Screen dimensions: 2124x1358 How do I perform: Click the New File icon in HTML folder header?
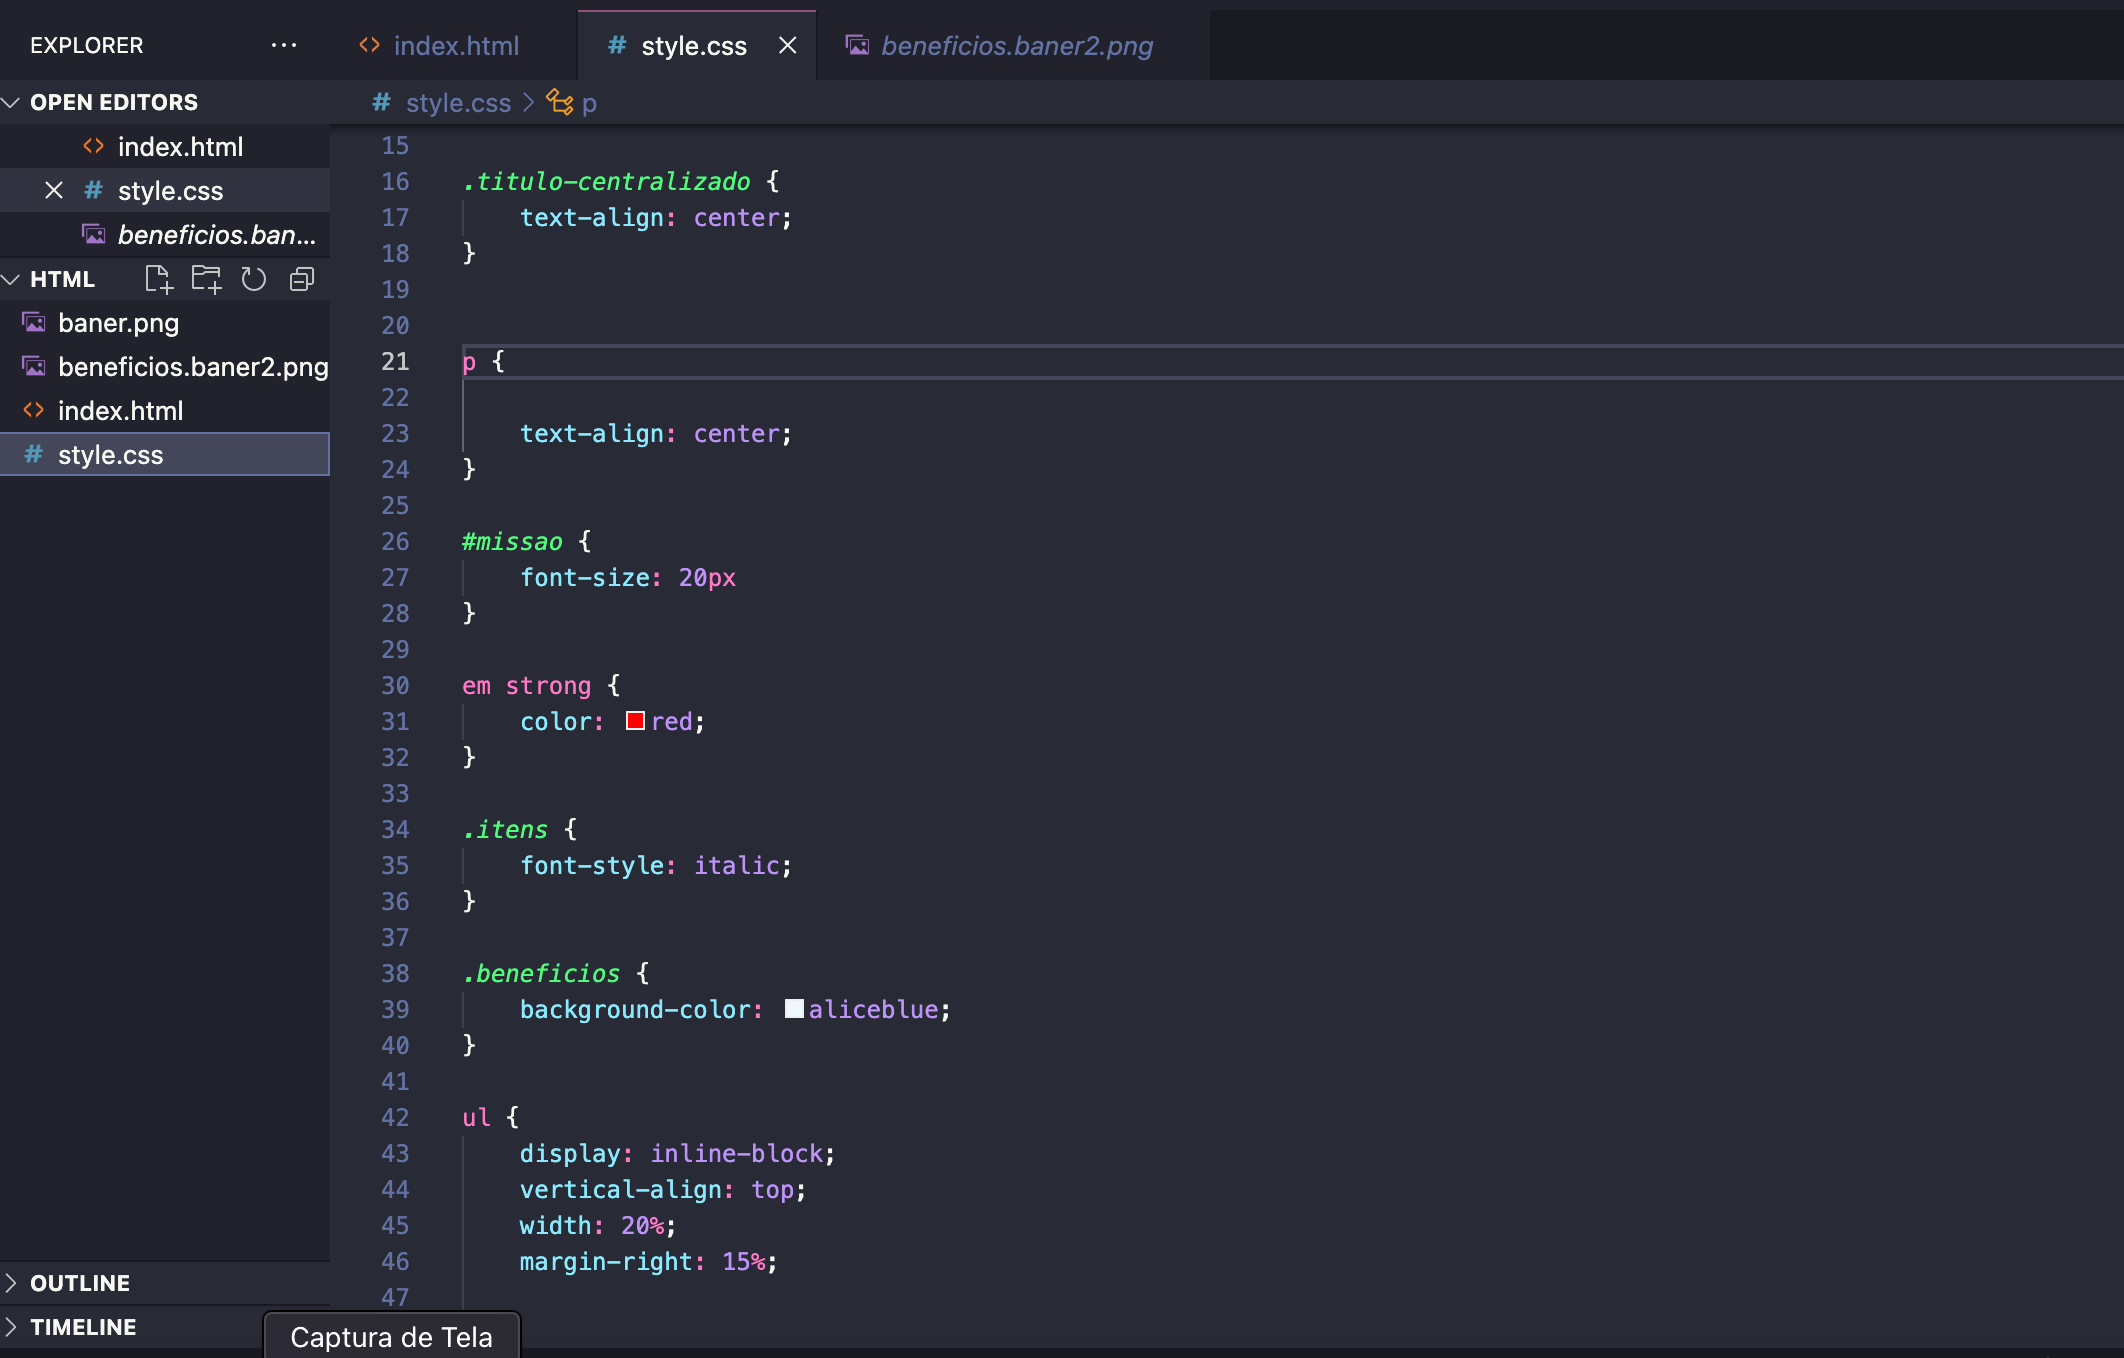158,279
